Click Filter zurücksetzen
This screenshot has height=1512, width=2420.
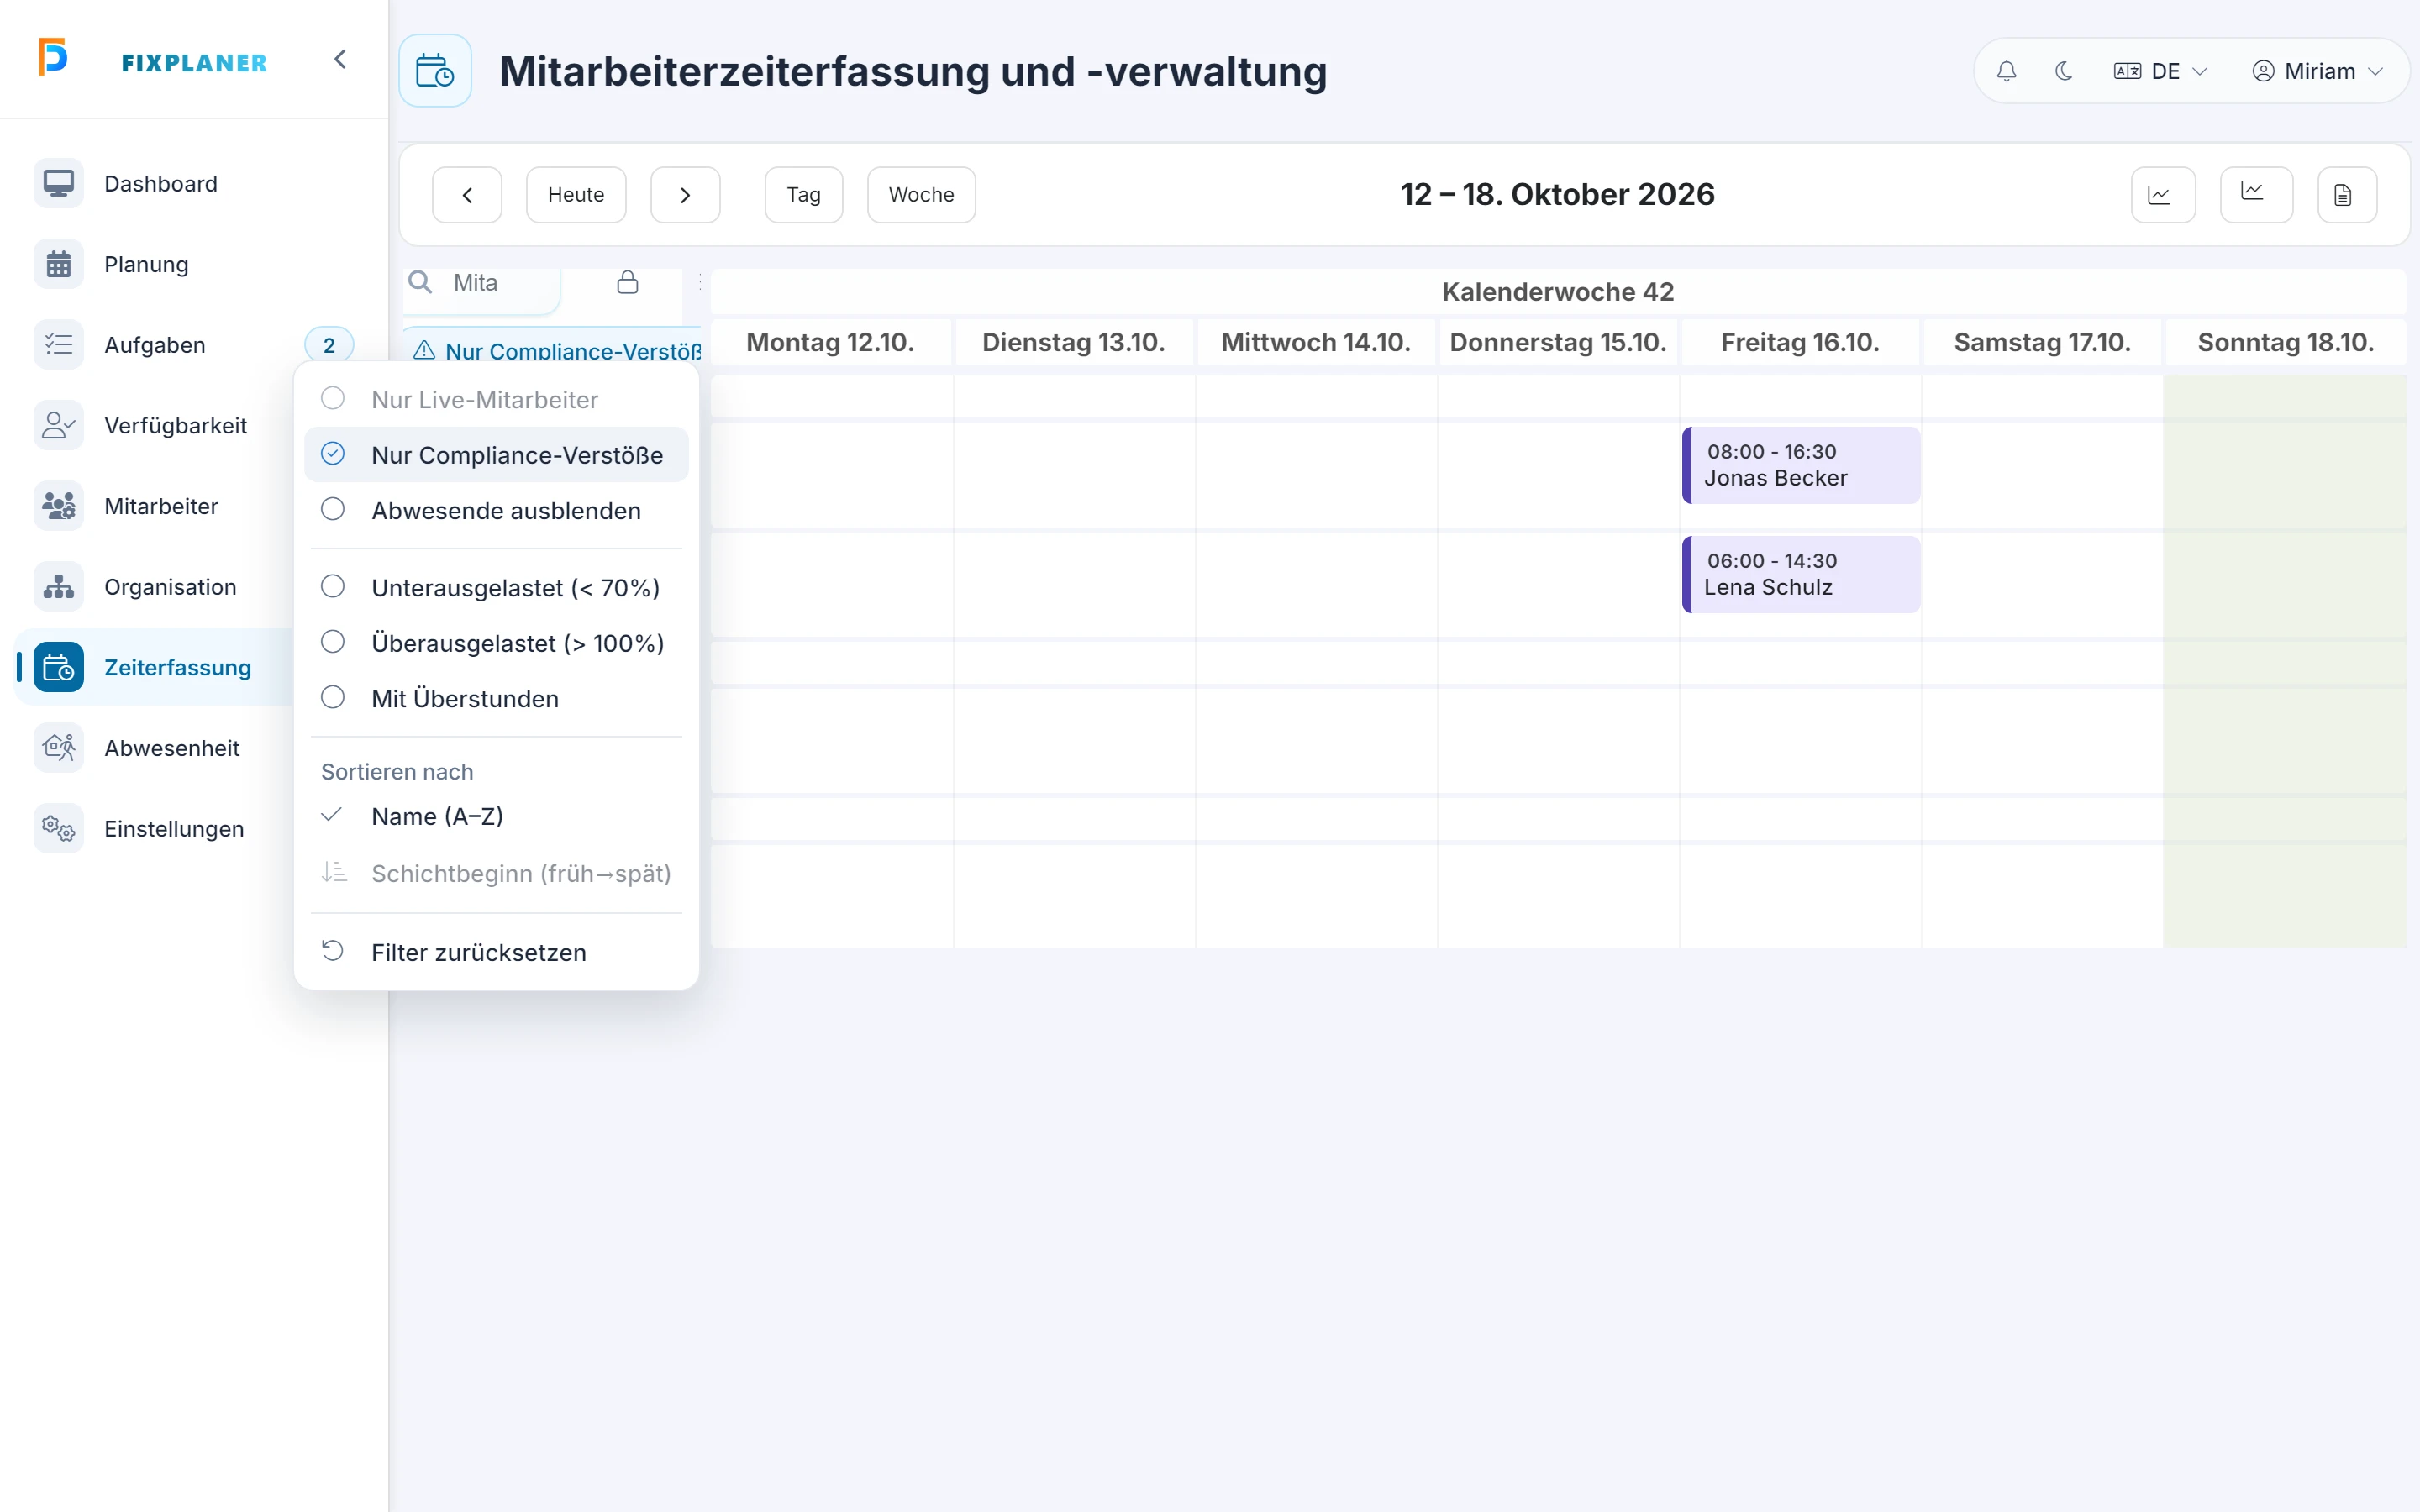point(496,952)
